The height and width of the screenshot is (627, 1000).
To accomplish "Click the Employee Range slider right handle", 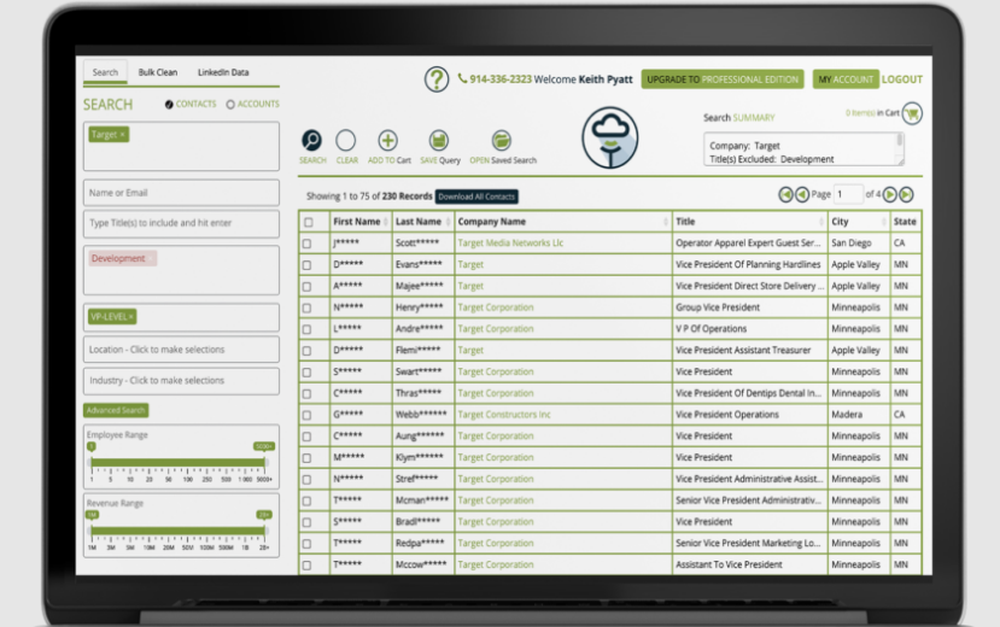I will tap(264, 446).
